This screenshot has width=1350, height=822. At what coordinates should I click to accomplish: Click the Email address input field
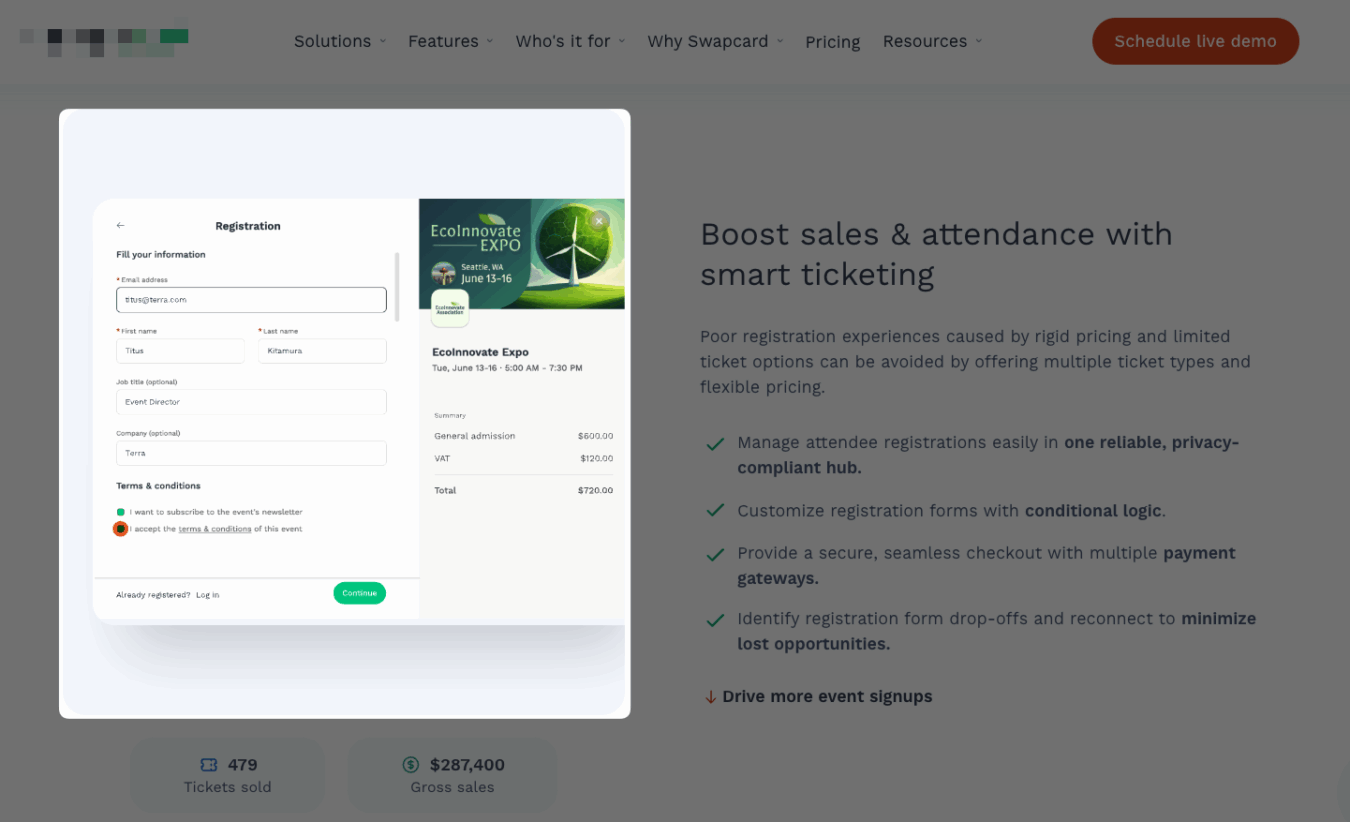[251, 300]
